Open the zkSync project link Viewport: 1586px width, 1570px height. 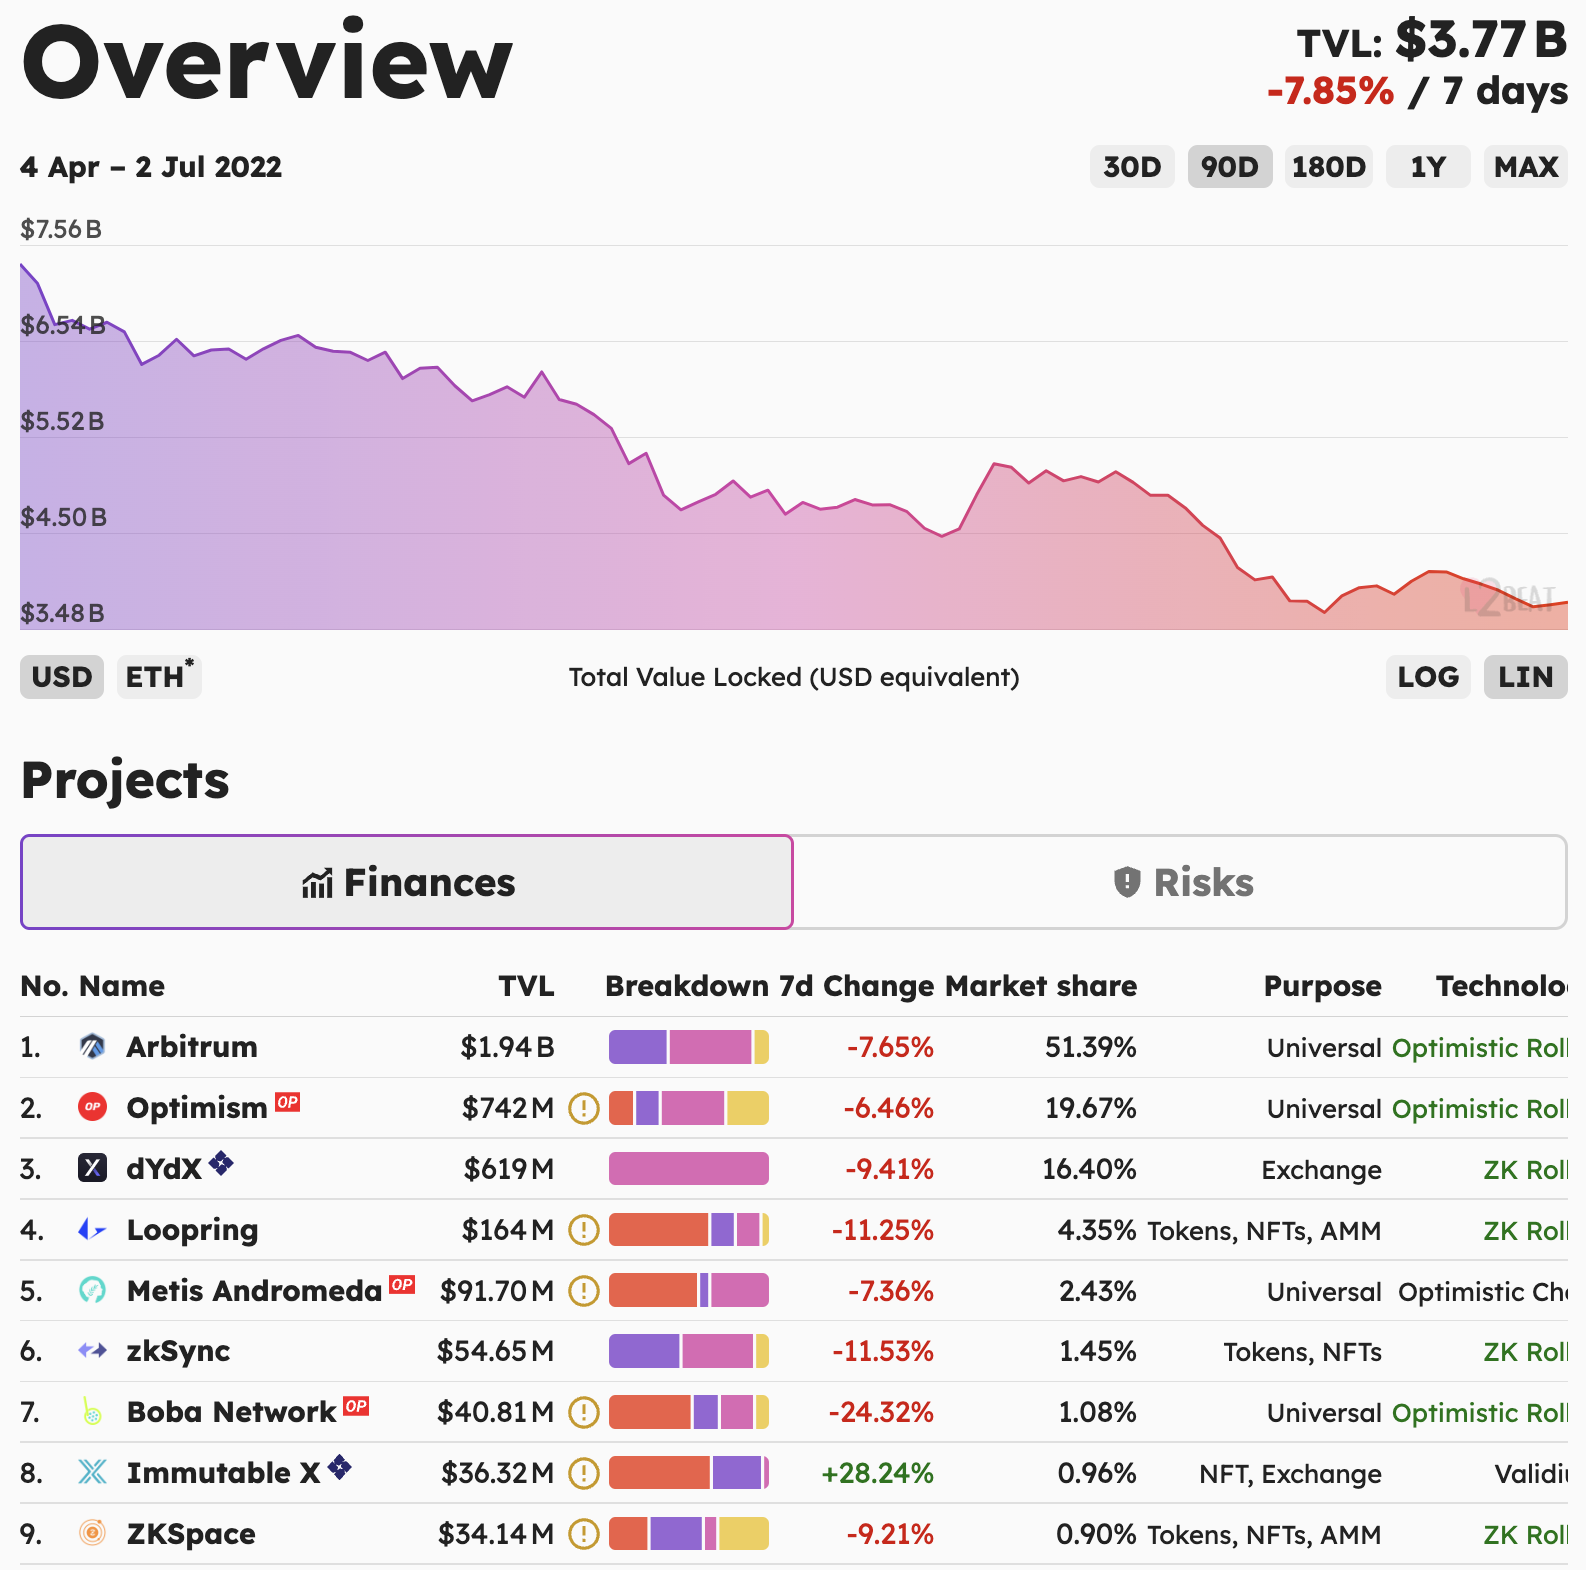point(178,1351)
